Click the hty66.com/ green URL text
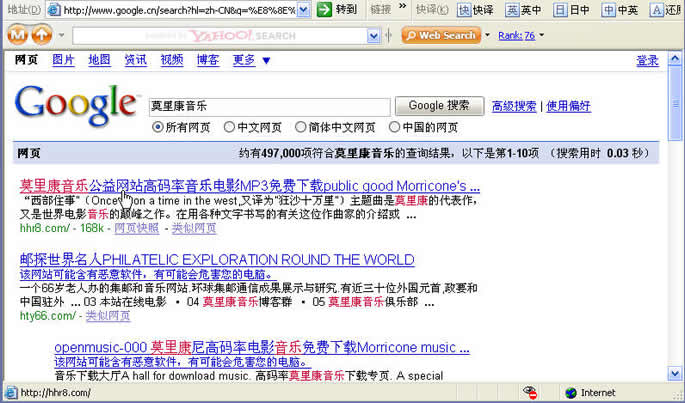This screenshot has width=685, height=403. click(x=48, y=316)
